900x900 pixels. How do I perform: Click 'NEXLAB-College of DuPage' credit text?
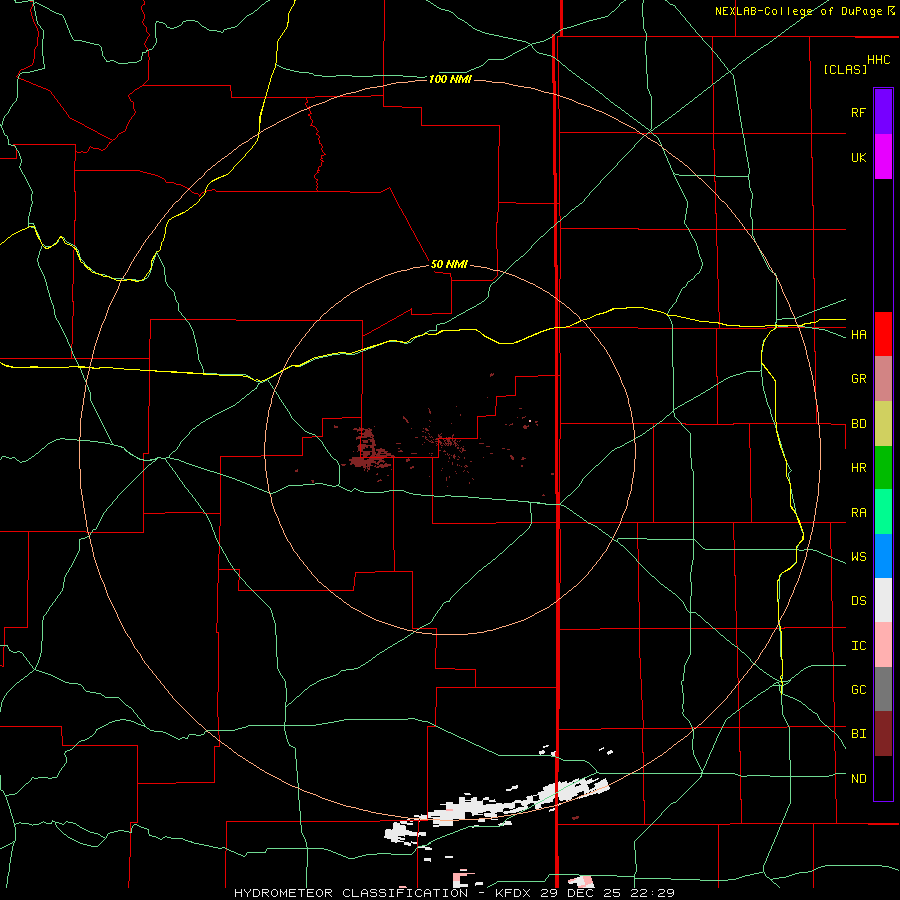(x=798, y=11)
